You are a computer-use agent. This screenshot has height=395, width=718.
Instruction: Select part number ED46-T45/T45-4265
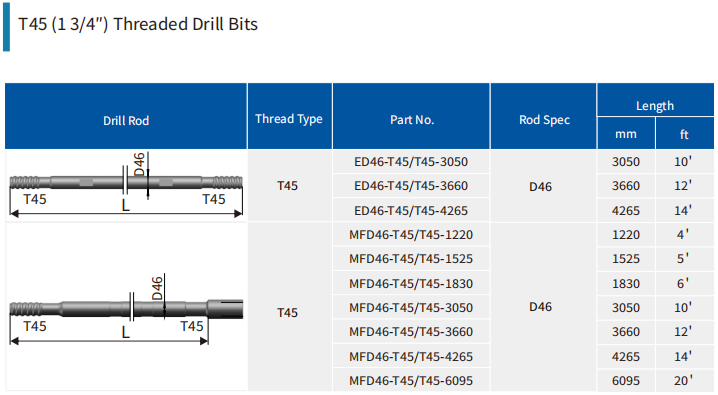click(x=411, y=211)
